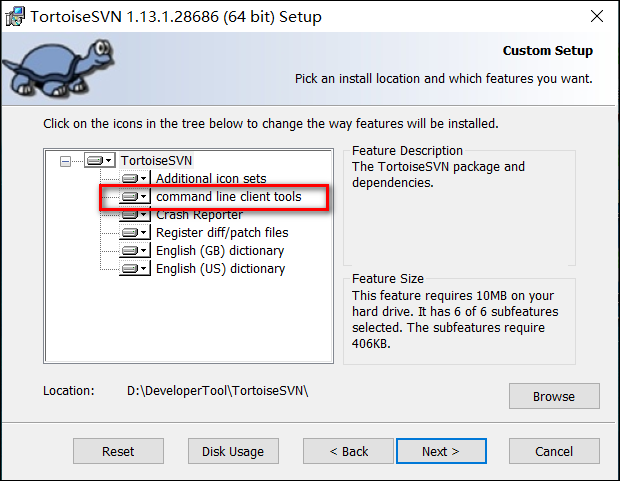Open Crash Reporter install option dropdown
Image resolution: width=620 pixels, height=481 pixels.
click(x=135, y=215)
